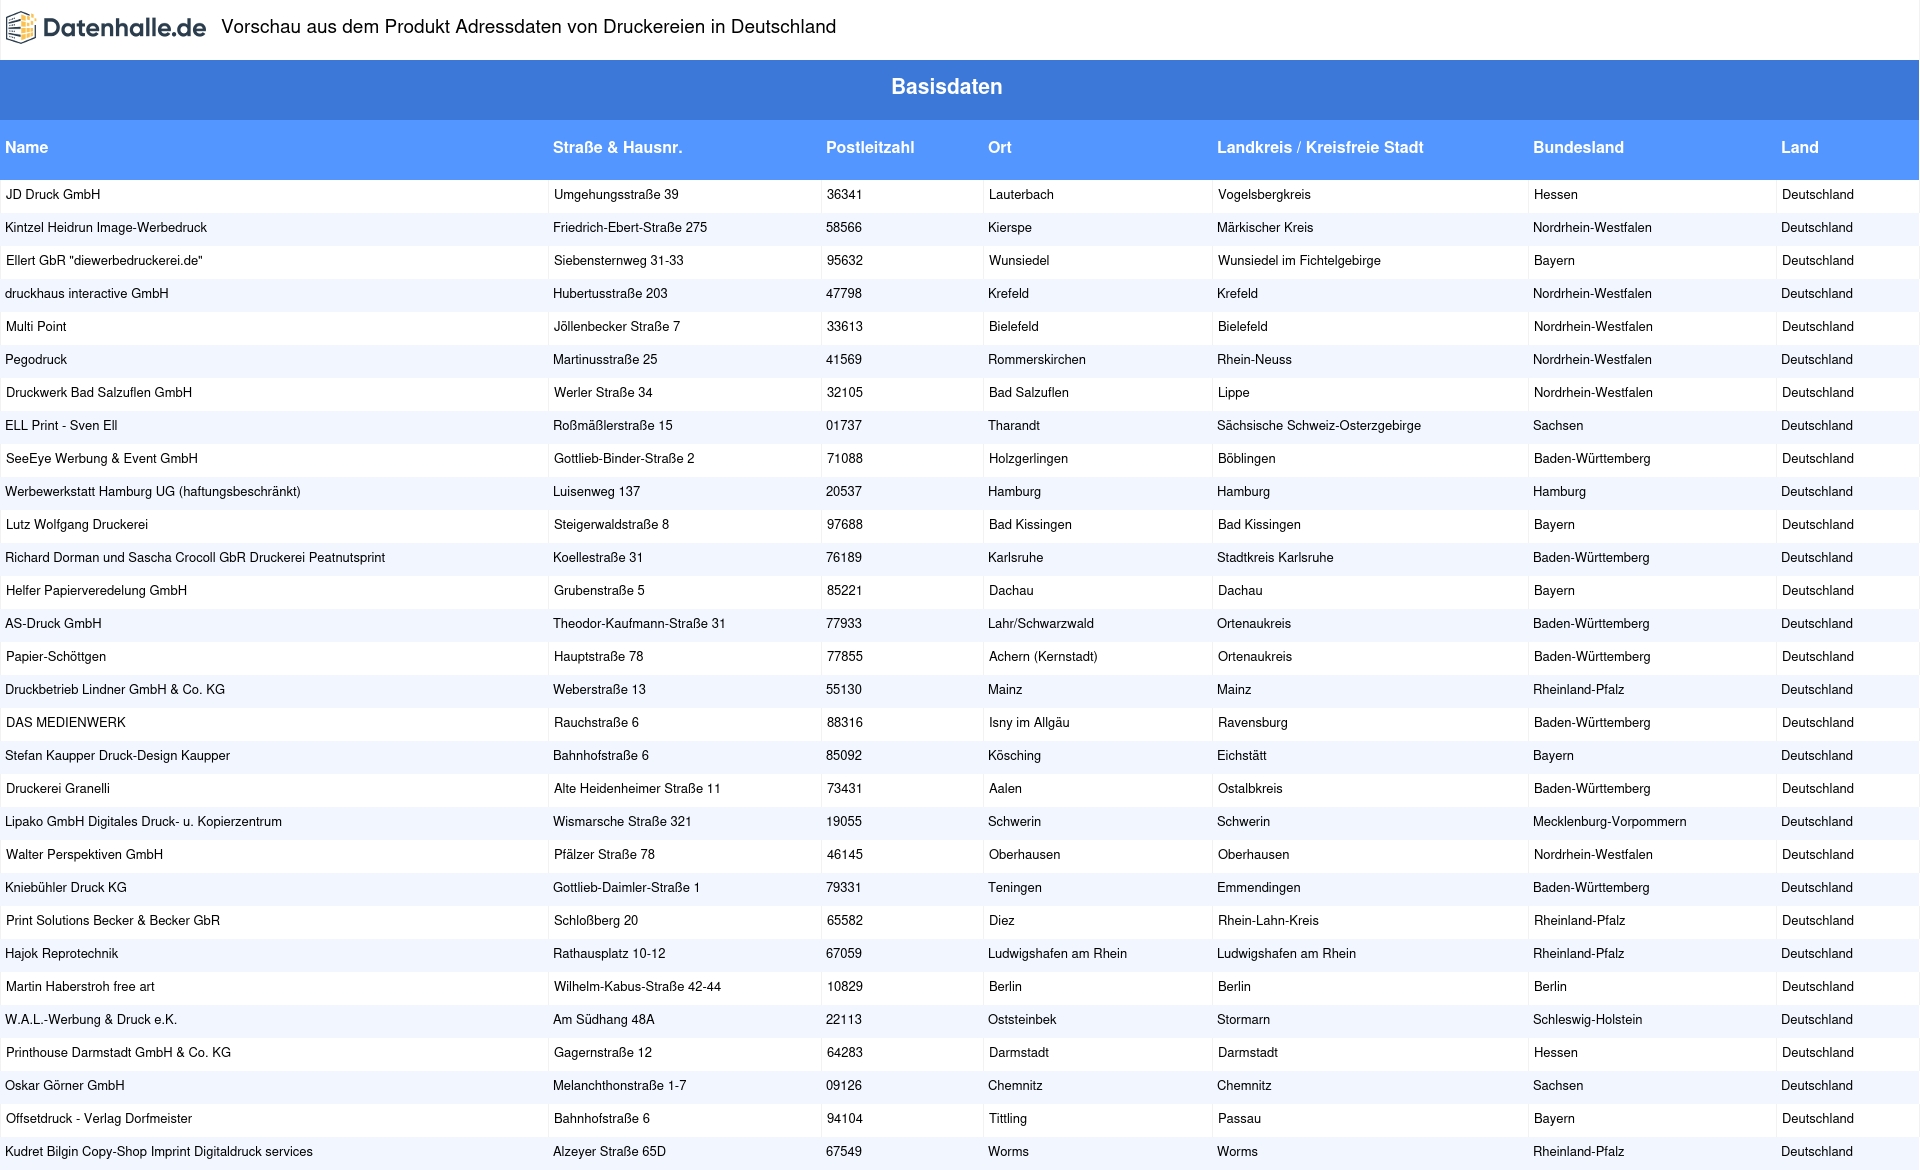
Task: Click the Name column header
Action: [x=26, y=147]
